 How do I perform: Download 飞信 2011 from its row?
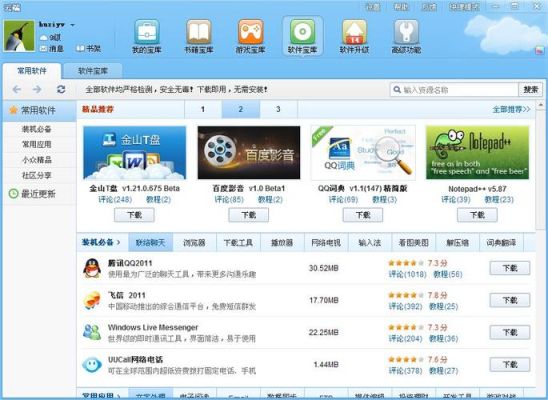coord(510,300)
